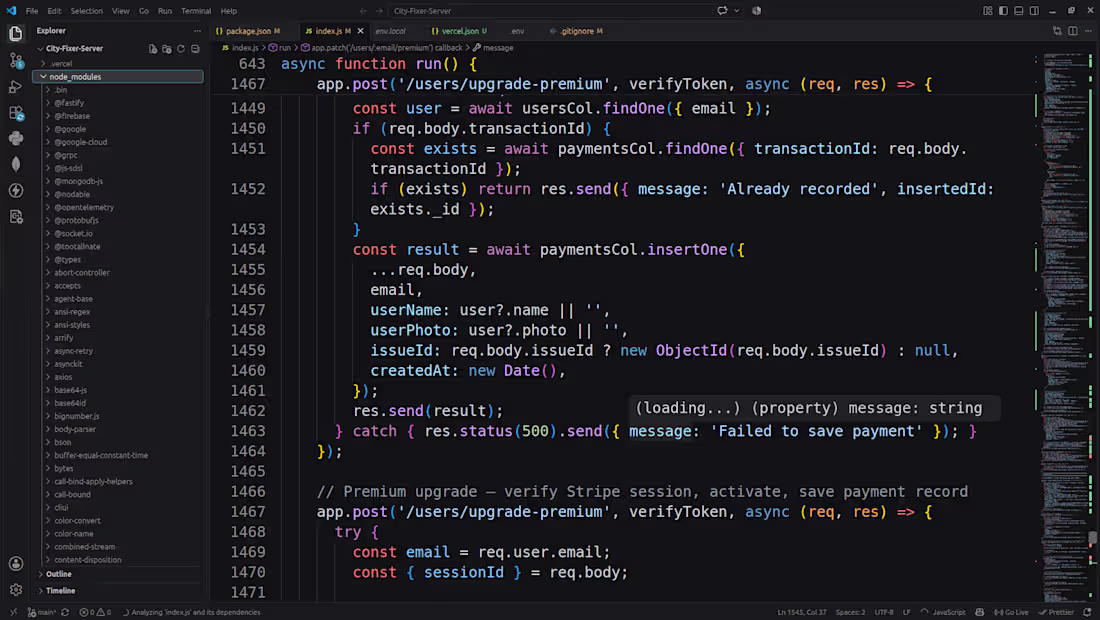1100x620 pixels.
Task: Switch to the .env tab
Action: (518, 31)
